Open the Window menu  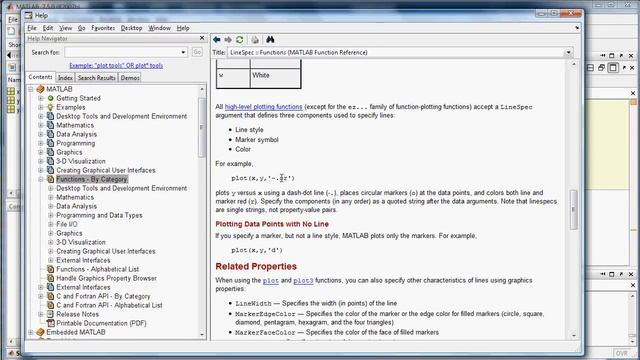[x=159, y=28]
